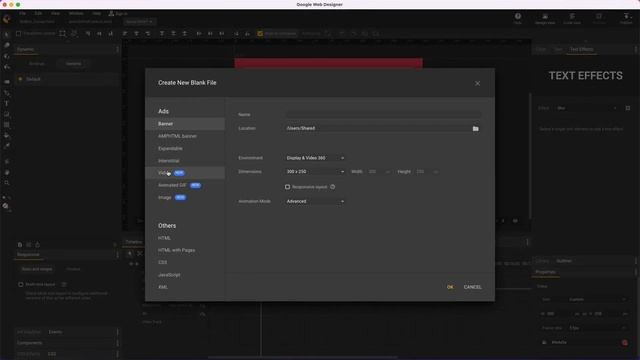This screenshot has width=640, height=360.
Task: Click the Google Web Designer logo icon
Action: pyautogui.click(x=7, y=18)
